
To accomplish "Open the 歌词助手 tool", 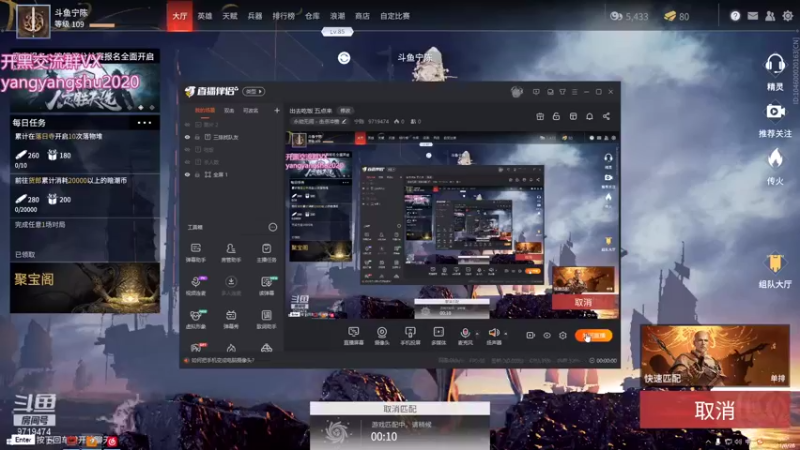I will coord(266,319).
